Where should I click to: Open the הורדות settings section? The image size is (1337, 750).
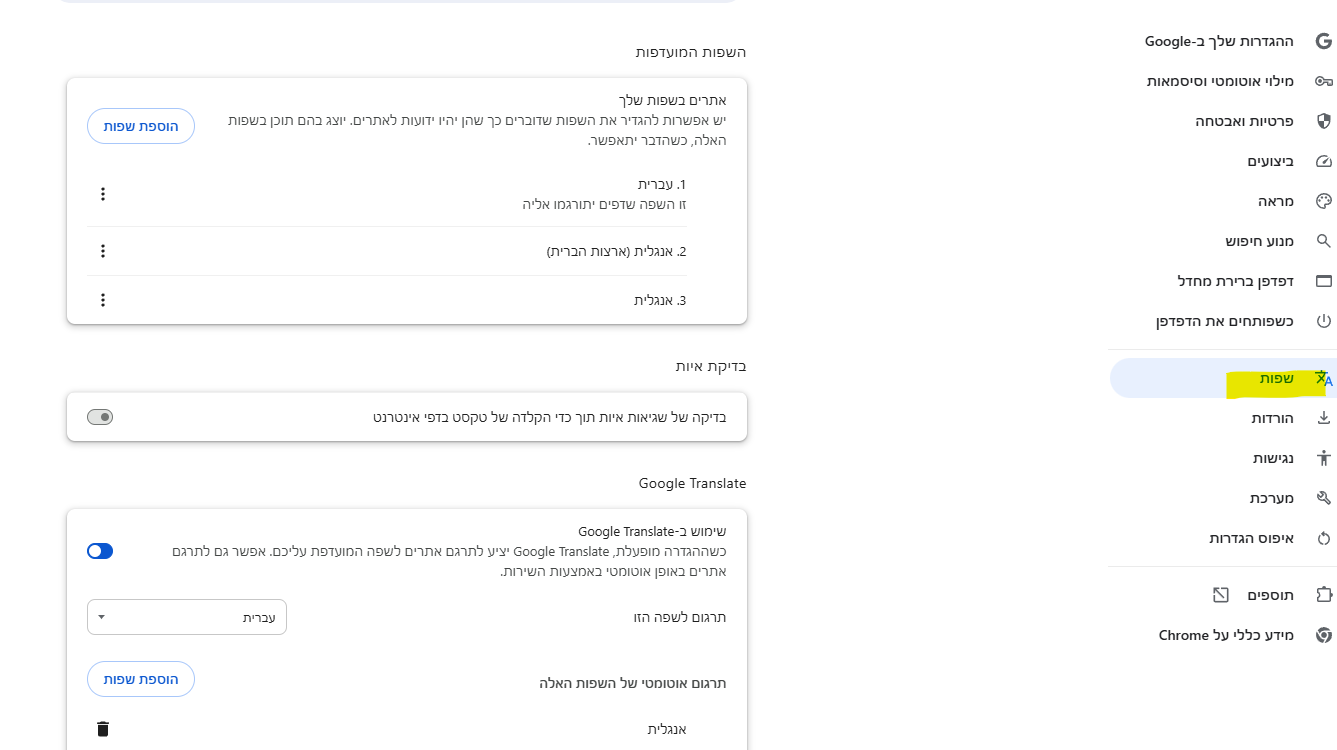pos(1272,418)
